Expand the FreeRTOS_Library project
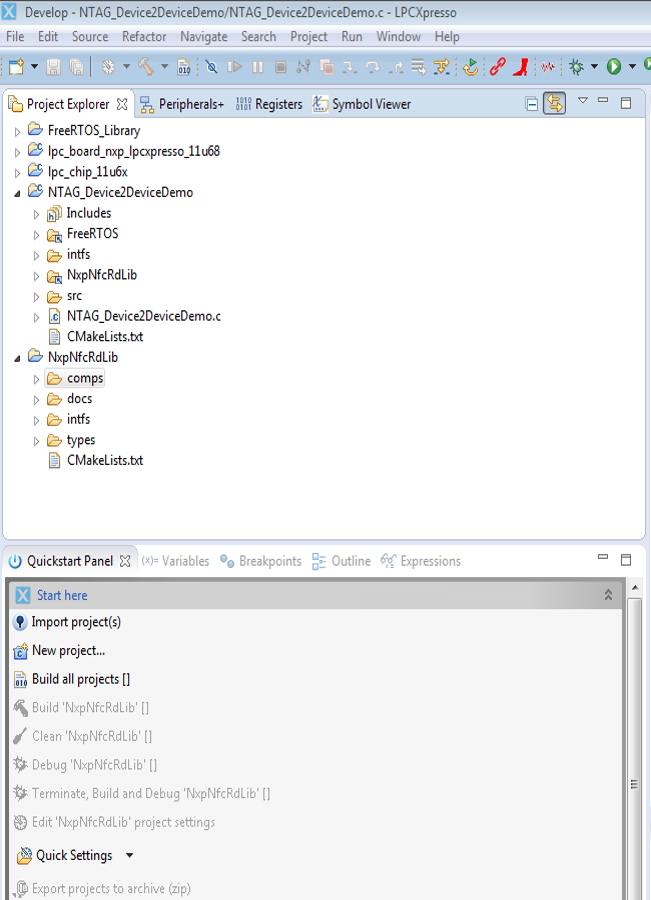Image resolution: width=651 pixels, height=900 pixels. tap(17, 131)
